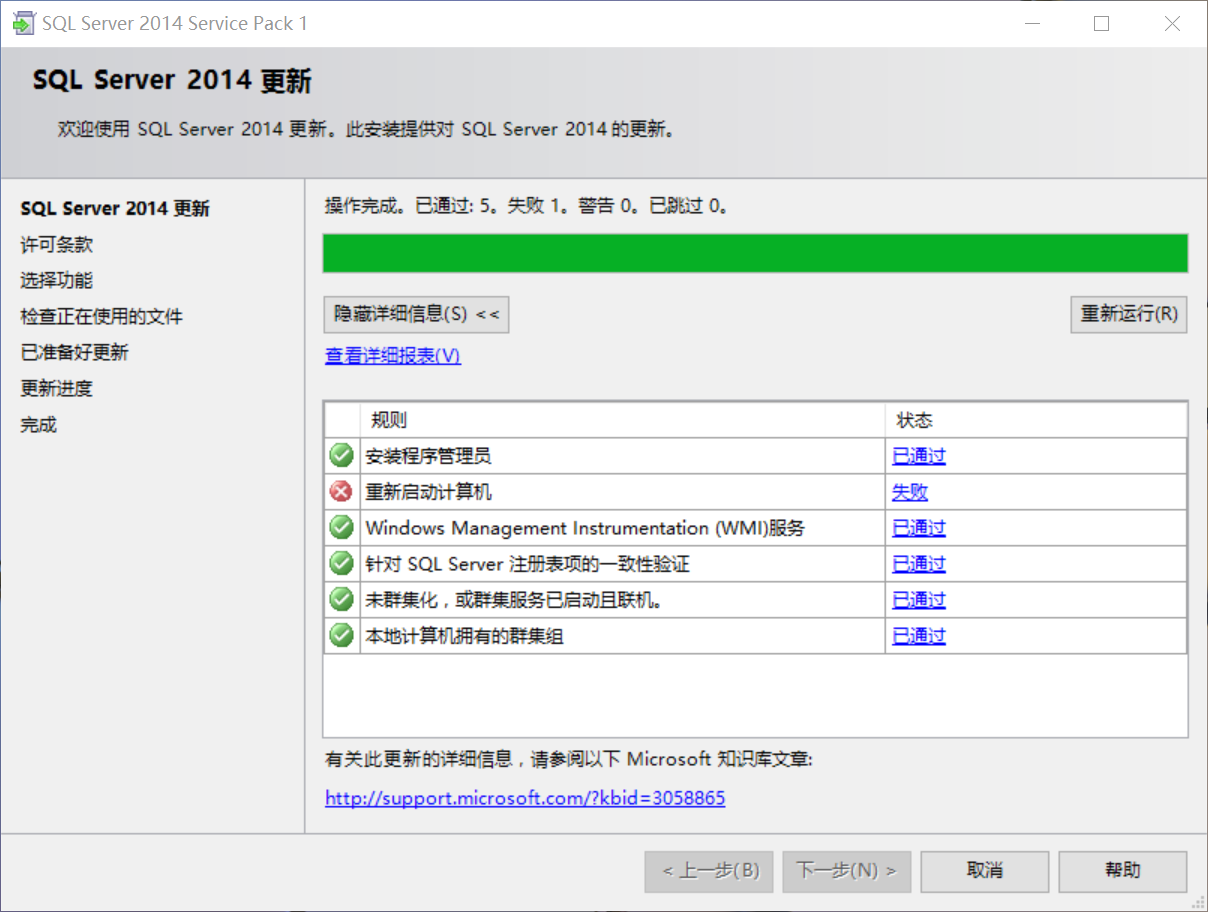
Task: Select the SQL Server 2014 更新 step in sidebar
Action: (115, 208)
